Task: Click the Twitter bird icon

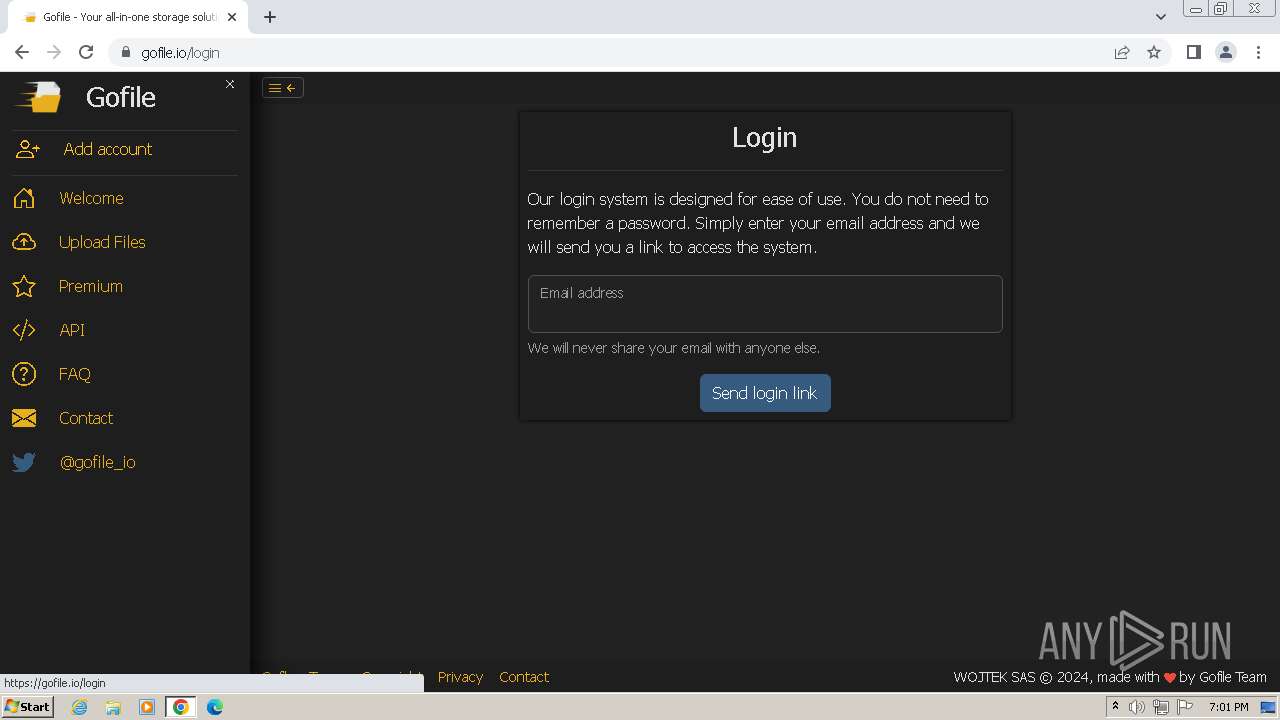Action: pos(24,462)
